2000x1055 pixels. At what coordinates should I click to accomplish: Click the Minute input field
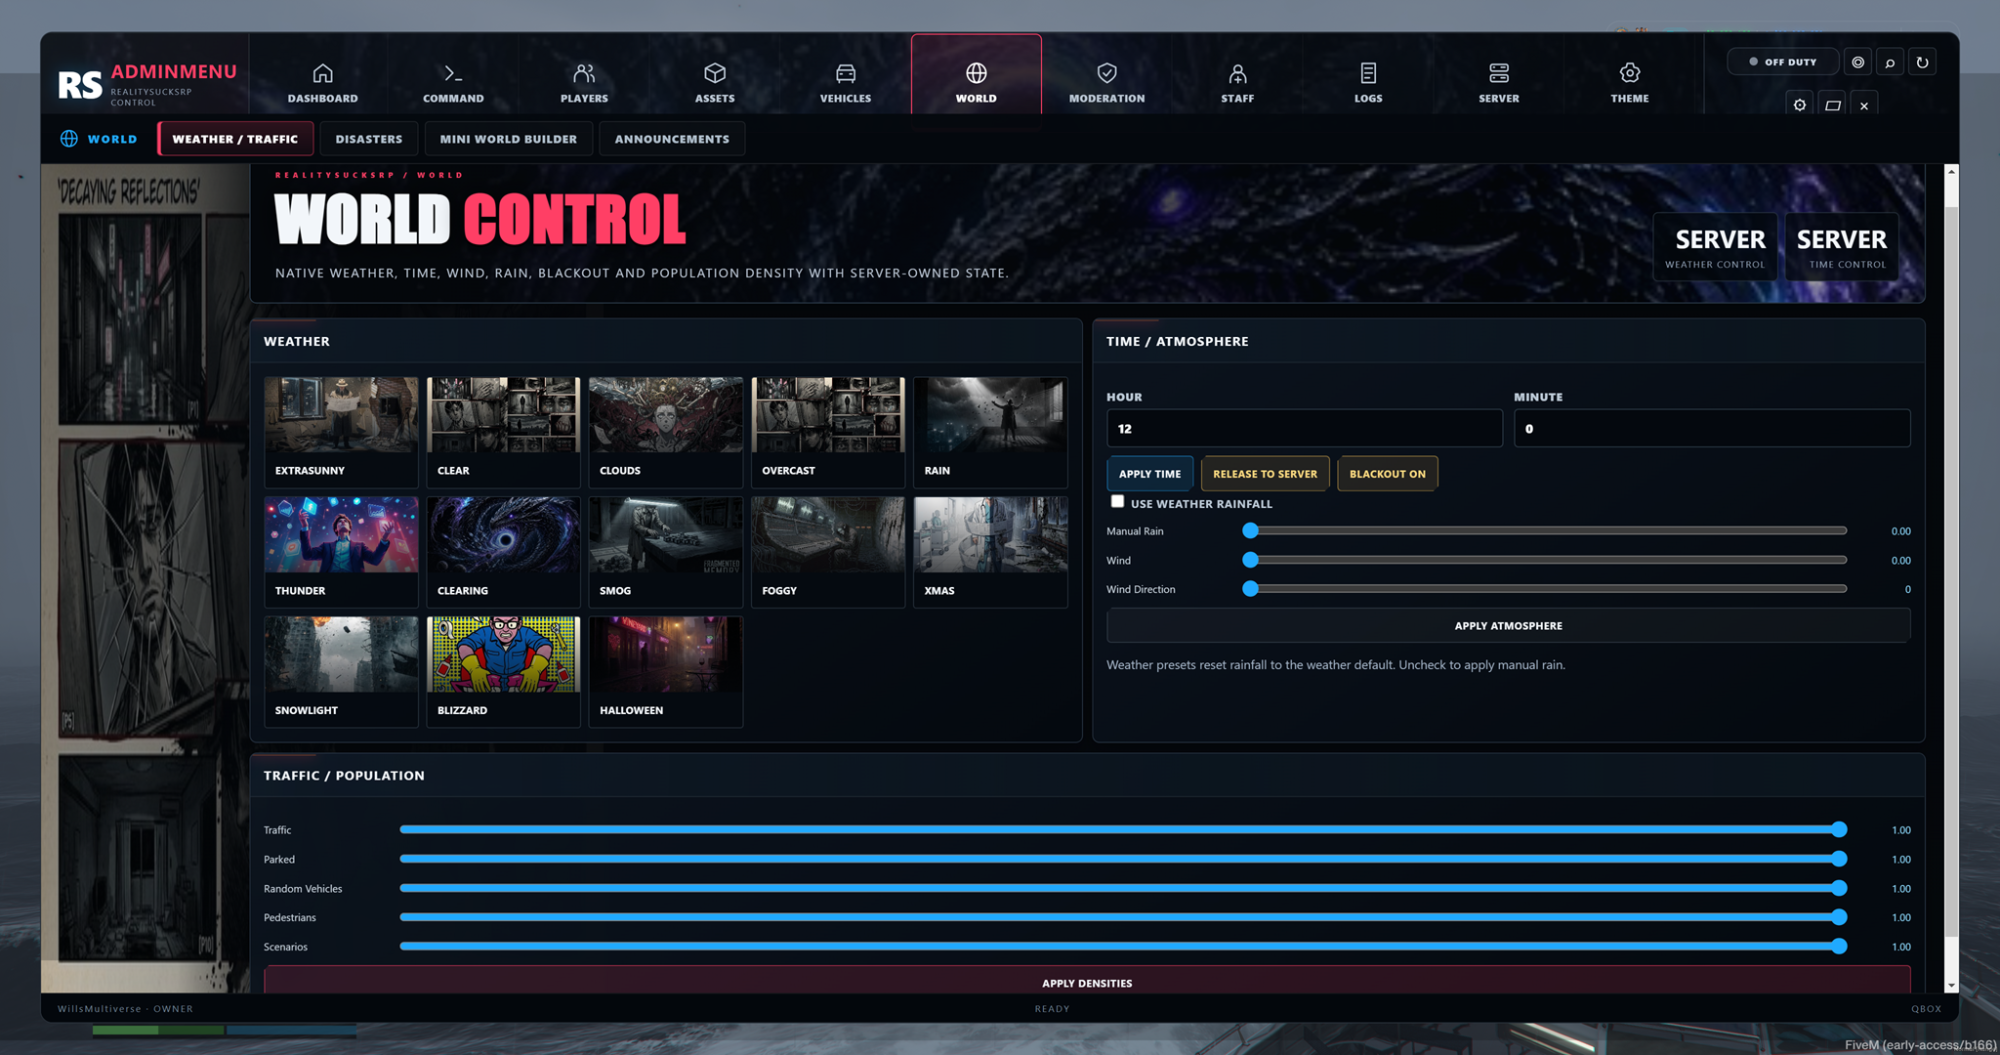tap(1711, 428)
